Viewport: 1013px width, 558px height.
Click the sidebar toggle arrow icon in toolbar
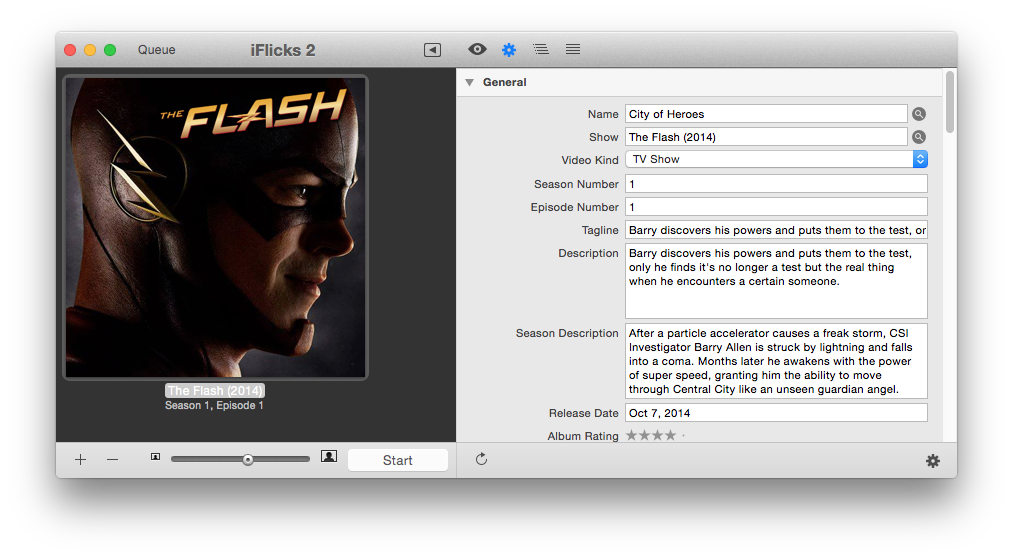pyautogui.click(x=432, y=50)
